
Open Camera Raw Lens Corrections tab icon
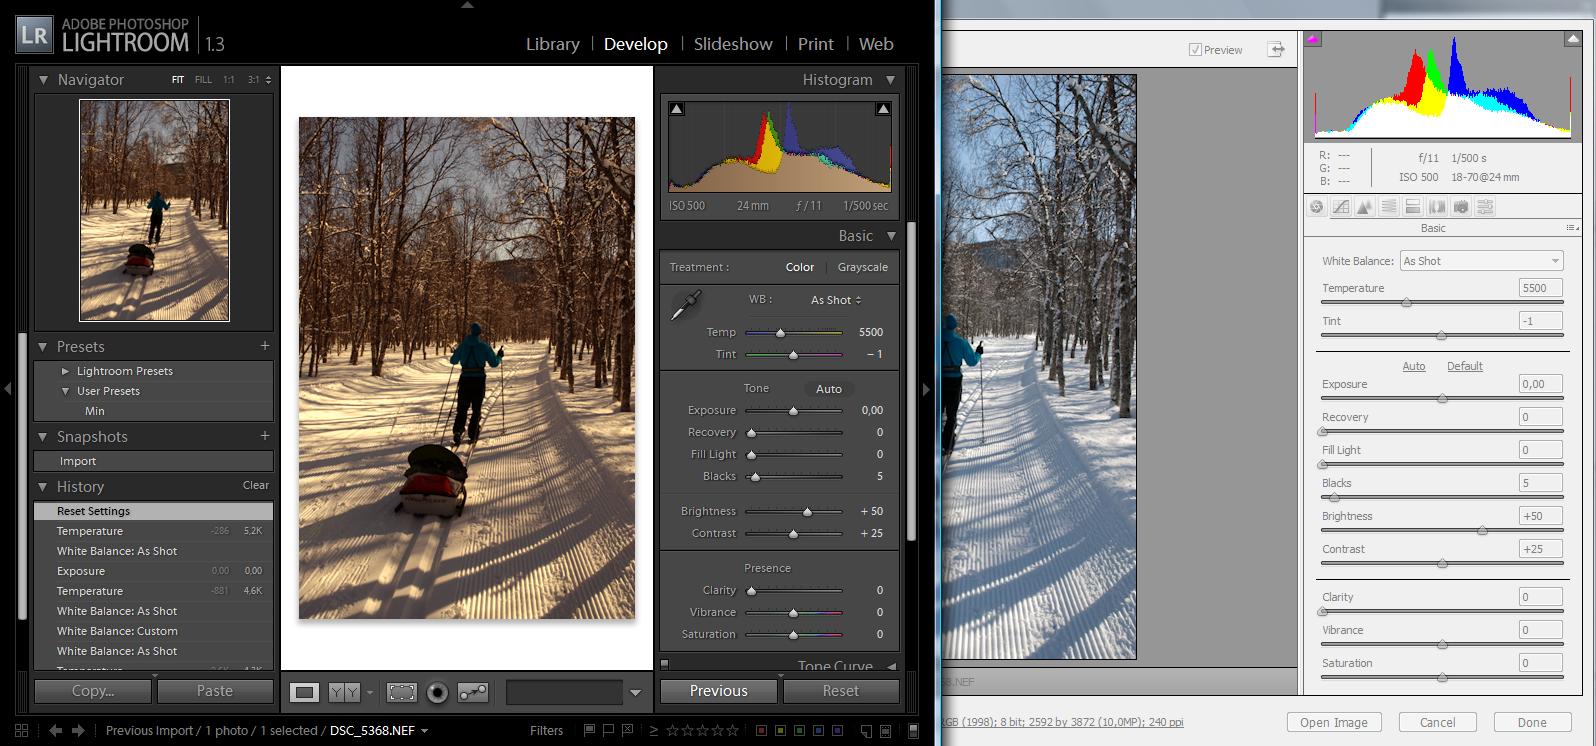1437,207
